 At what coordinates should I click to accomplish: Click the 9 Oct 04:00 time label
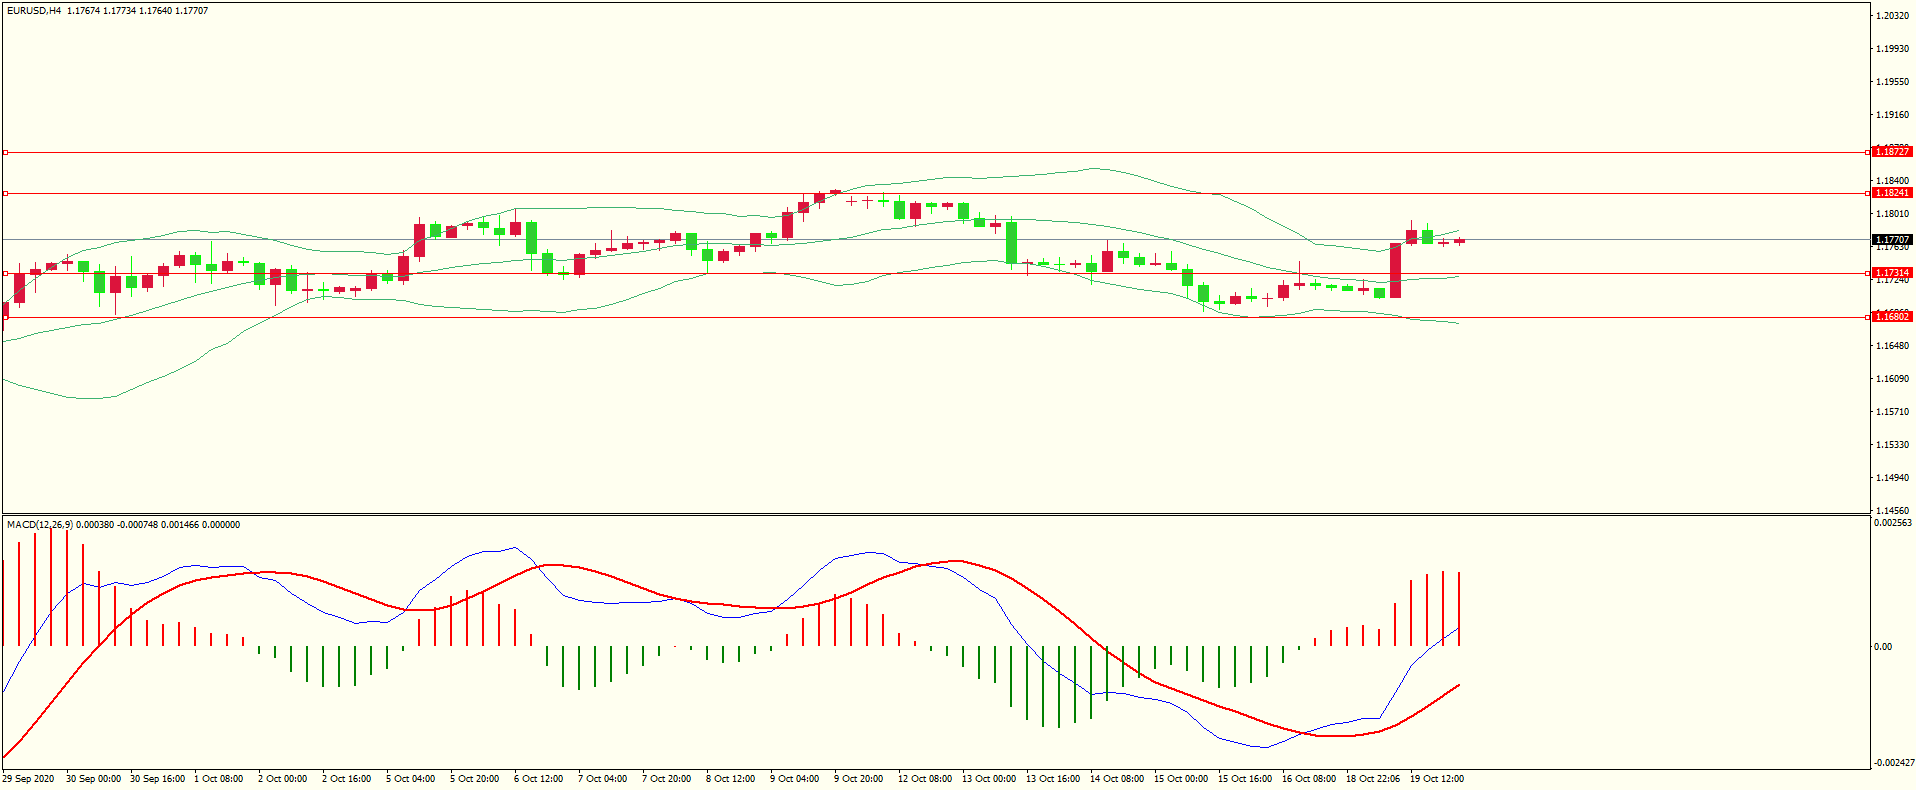click(x=794, y=779)
